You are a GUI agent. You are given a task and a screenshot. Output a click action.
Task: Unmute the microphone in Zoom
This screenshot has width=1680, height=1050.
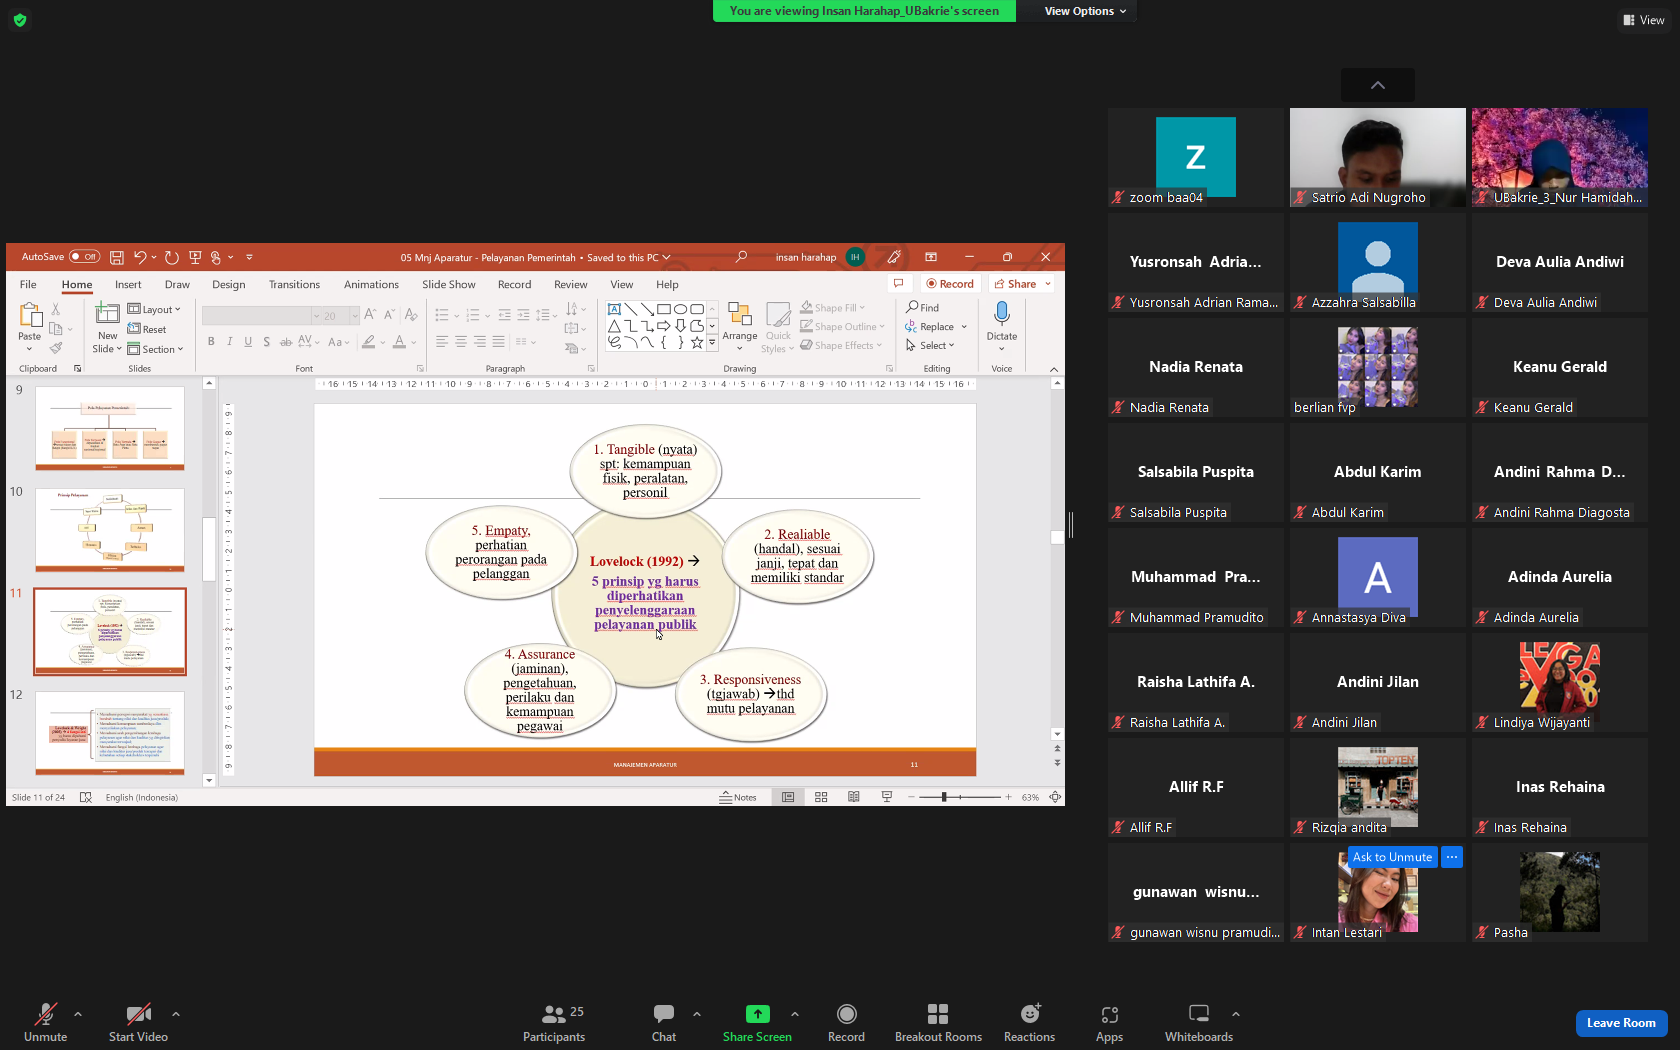(x=46, y=1023)
